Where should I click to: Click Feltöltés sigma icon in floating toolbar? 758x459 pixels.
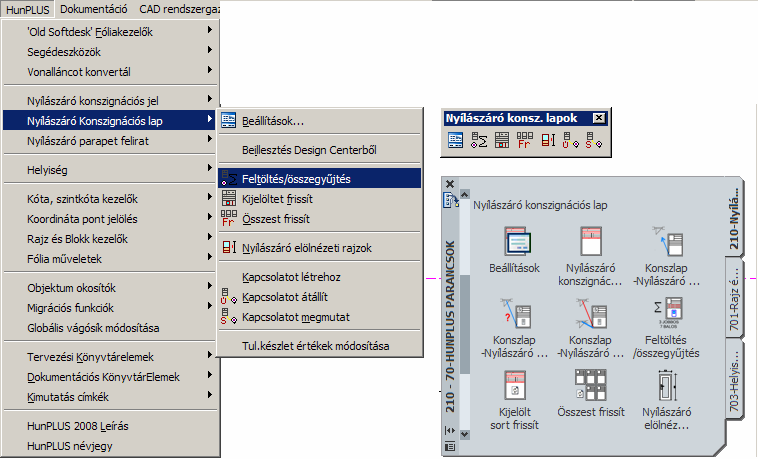(479, 140)
